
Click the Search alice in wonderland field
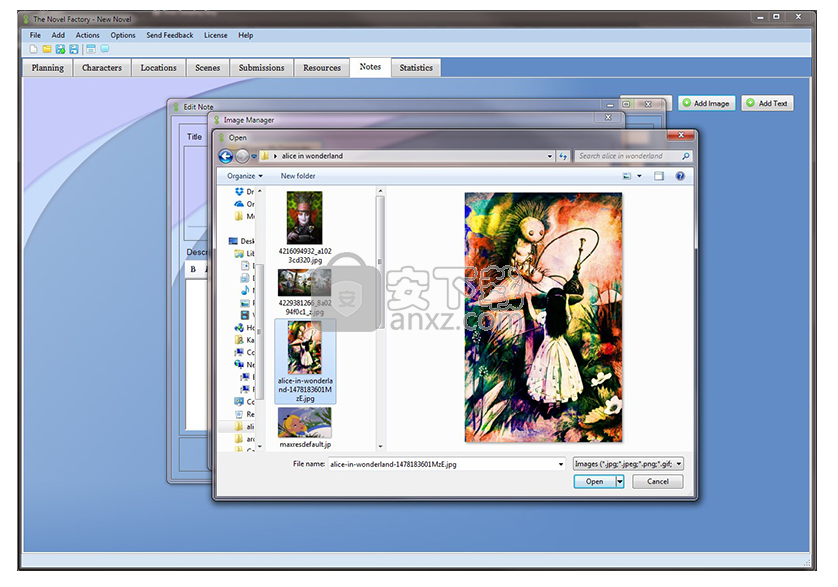(x=634, y=156)
